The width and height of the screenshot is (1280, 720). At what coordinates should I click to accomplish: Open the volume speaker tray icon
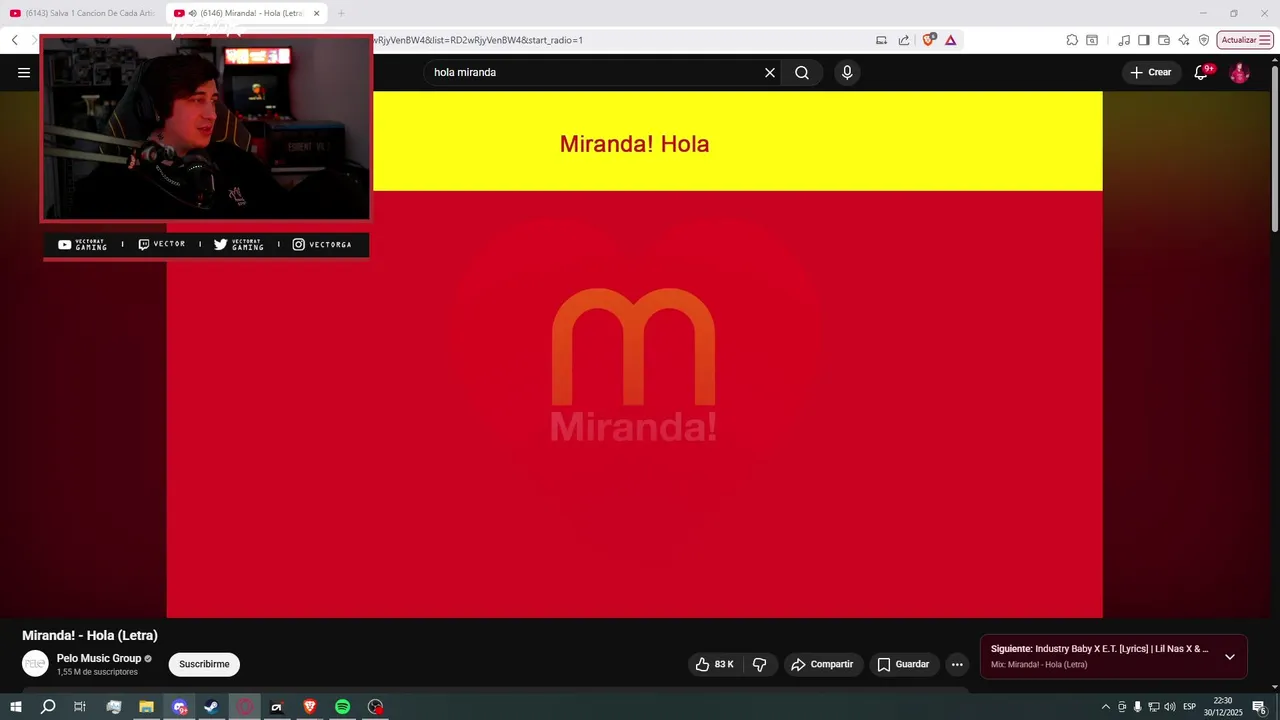1169,707
